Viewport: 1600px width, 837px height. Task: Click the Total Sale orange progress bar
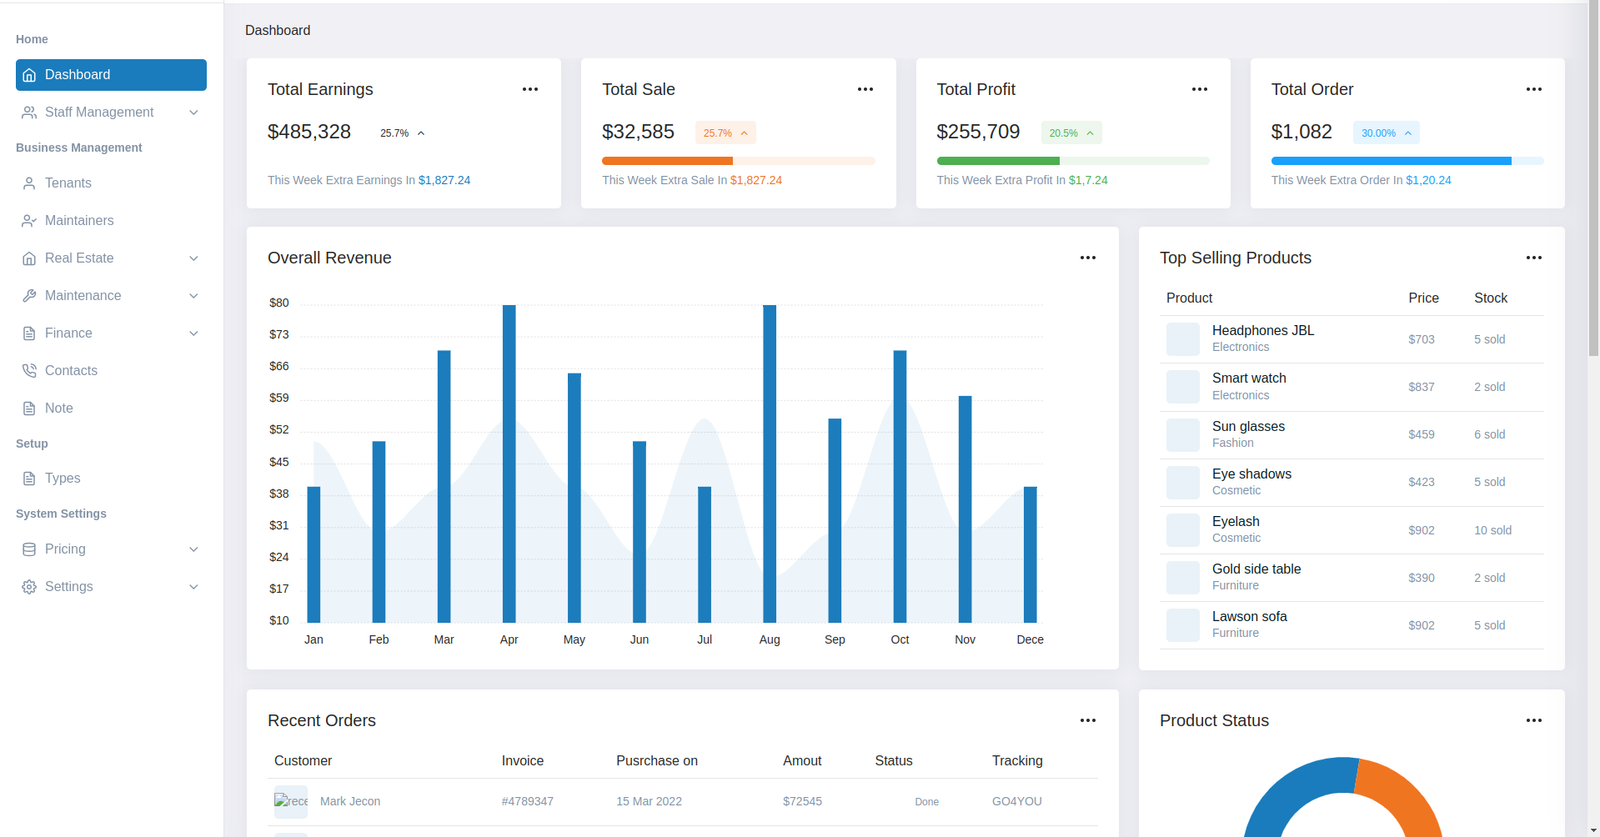(x=667, y=161)
